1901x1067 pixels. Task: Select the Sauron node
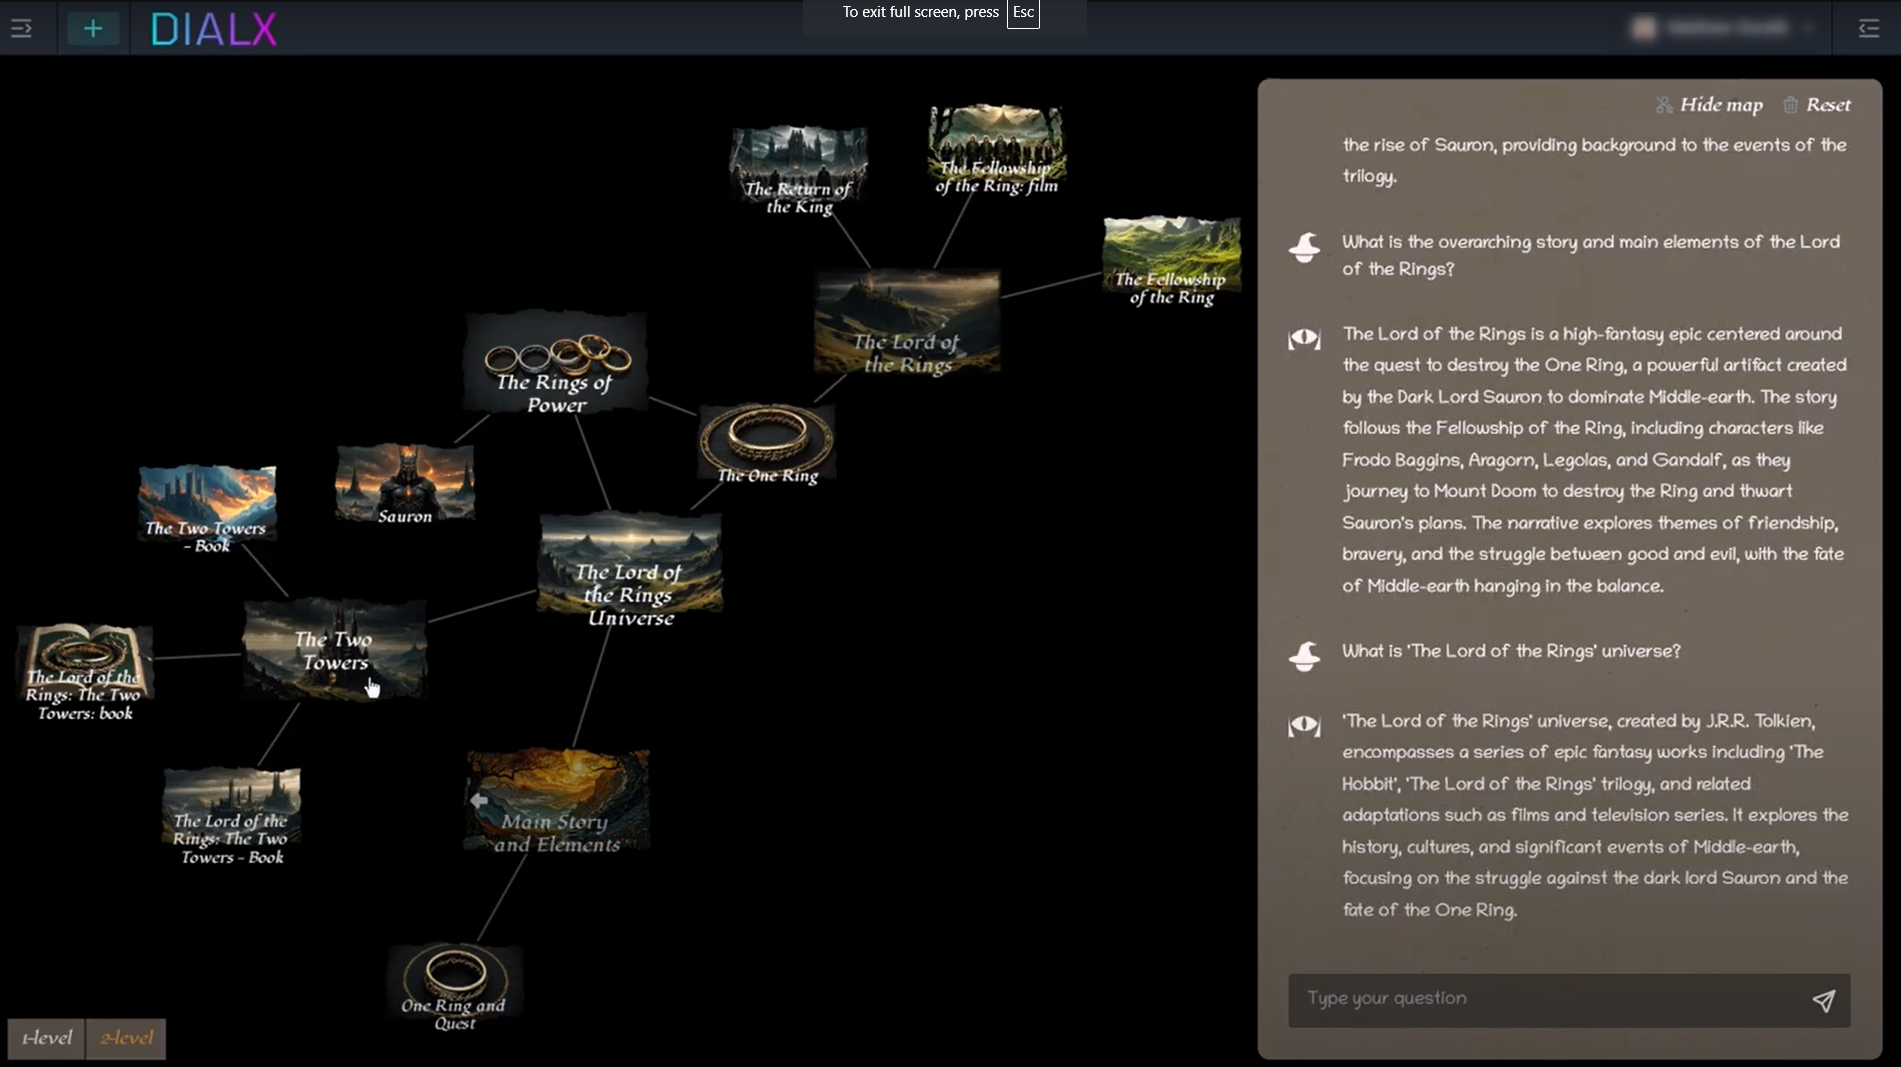[x=405, y=485]
